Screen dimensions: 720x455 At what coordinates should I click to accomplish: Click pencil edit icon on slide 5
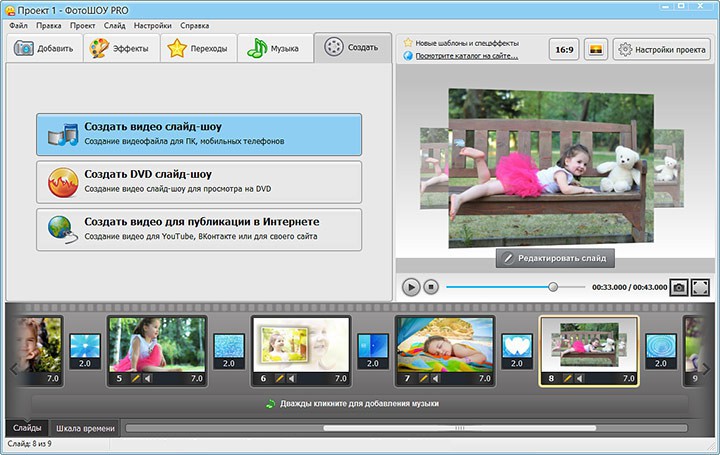point(135,379)
